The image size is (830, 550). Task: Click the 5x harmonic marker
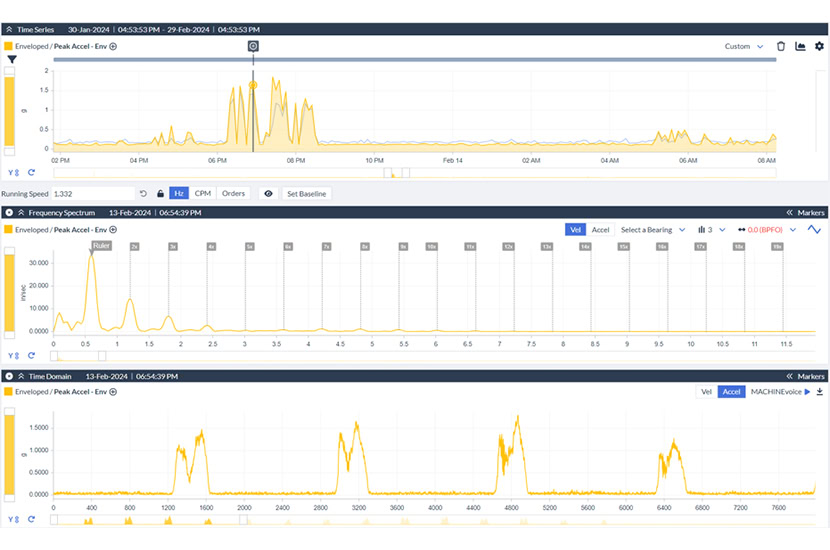[x=249, y=247]
